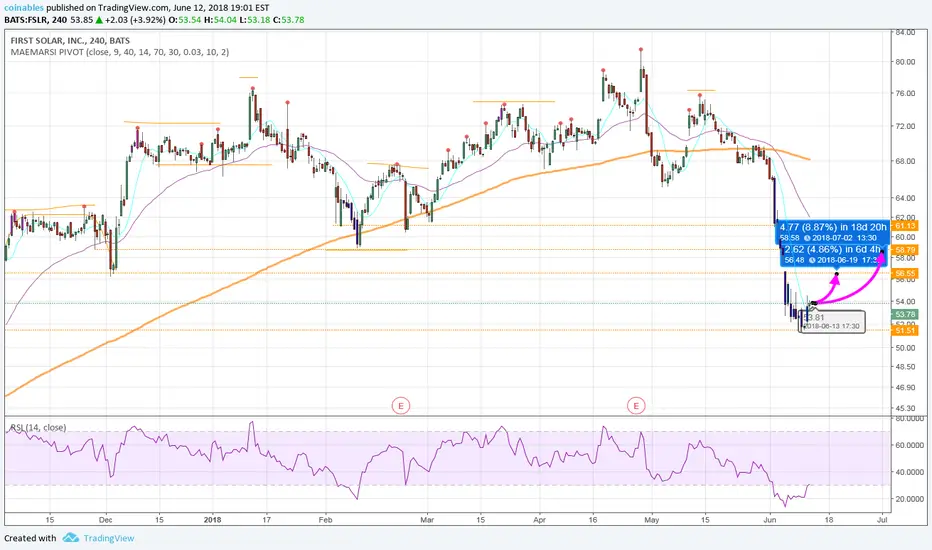Click the 20.0000 RSI axis label
The height and width of the screenshot is (550, 932).
[909, 499]
